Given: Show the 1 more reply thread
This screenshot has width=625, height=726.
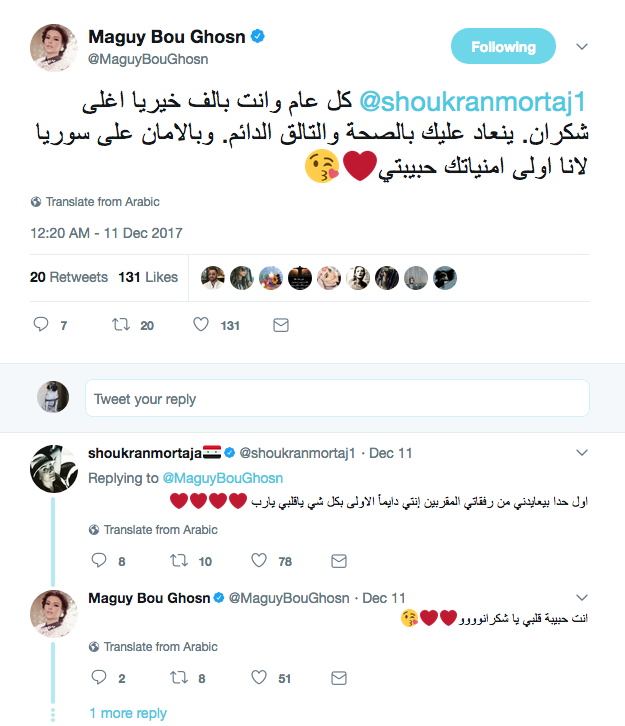Looking at the screenshot, I should tap(128, 713).
